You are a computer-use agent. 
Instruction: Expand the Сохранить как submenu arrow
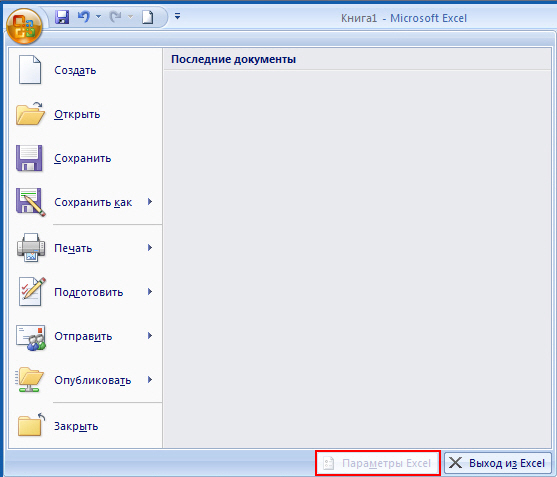click(x=150, y=202)
